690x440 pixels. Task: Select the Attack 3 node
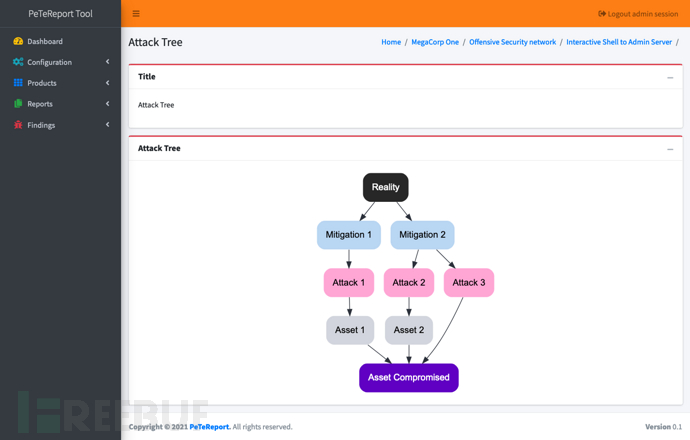[469, 282]
